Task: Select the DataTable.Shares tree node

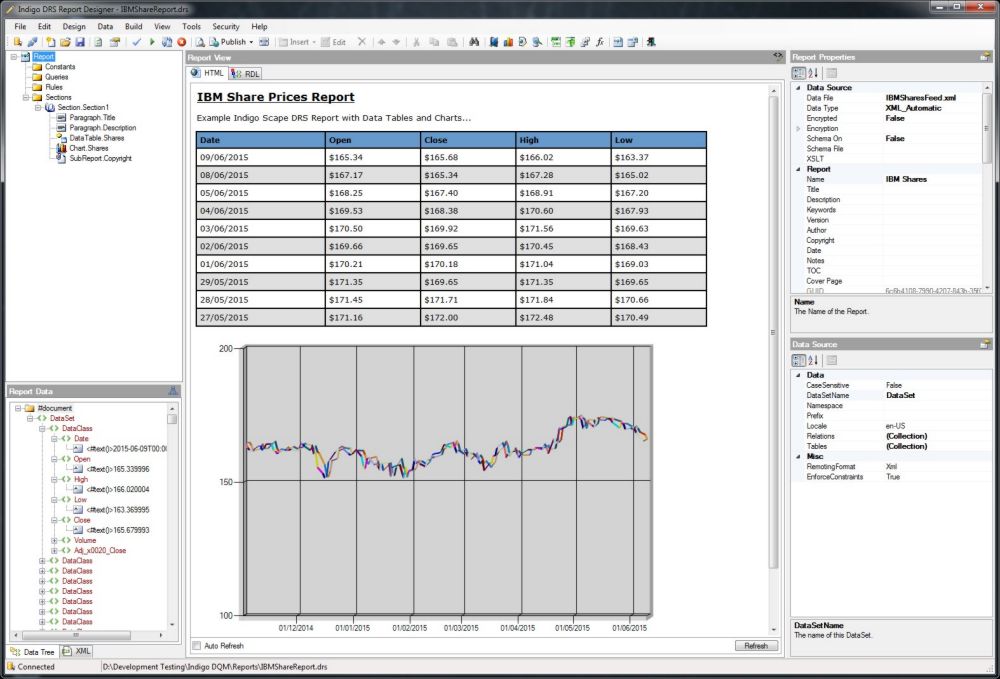Action: (97, 138)
